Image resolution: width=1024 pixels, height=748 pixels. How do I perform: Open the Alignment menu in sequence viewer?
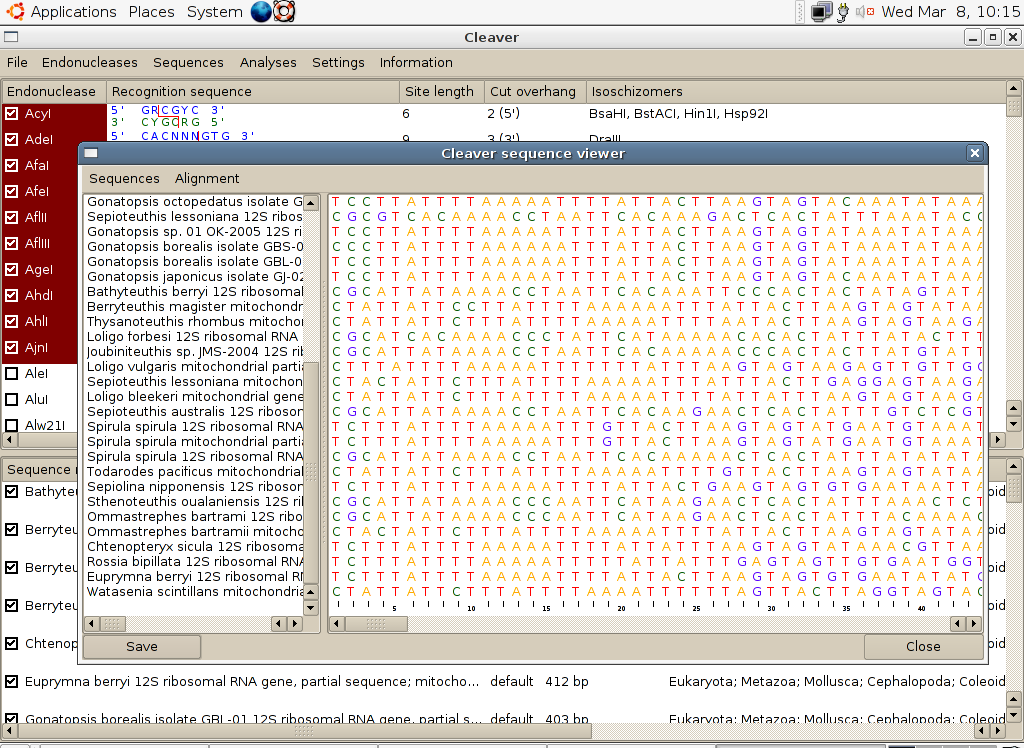(x=207, y=178)
